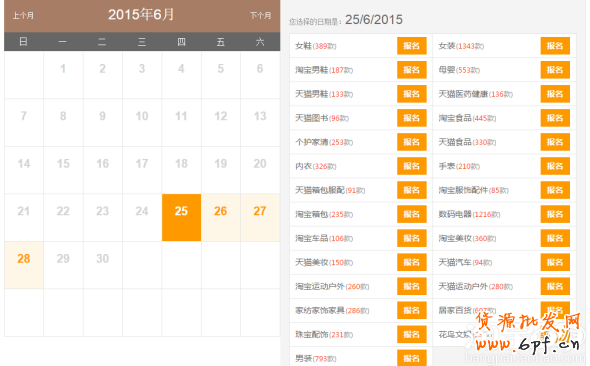Click 报名 for 女装(1343款)

(x=555, y=46)
